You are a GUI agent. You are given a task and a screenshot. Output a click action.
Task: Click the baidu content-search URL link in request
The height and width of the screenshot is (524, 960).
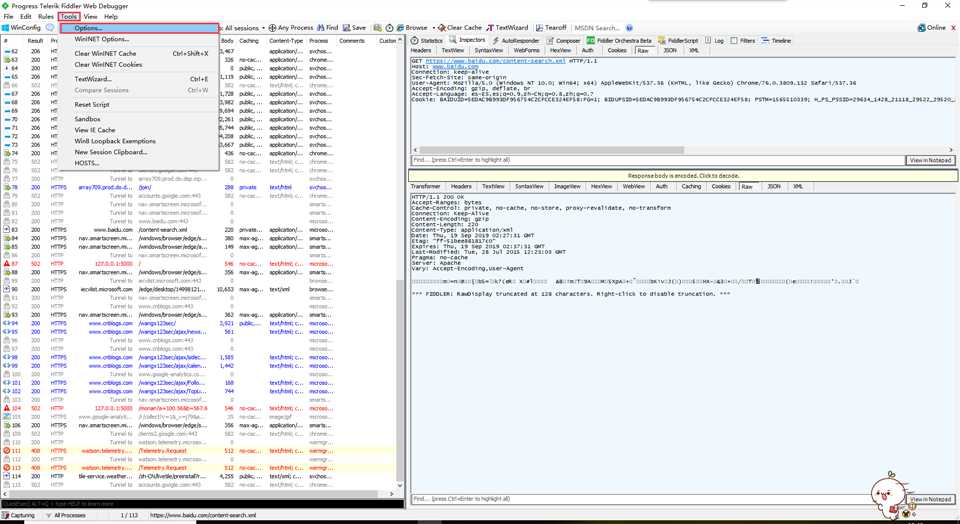point(495,61)
